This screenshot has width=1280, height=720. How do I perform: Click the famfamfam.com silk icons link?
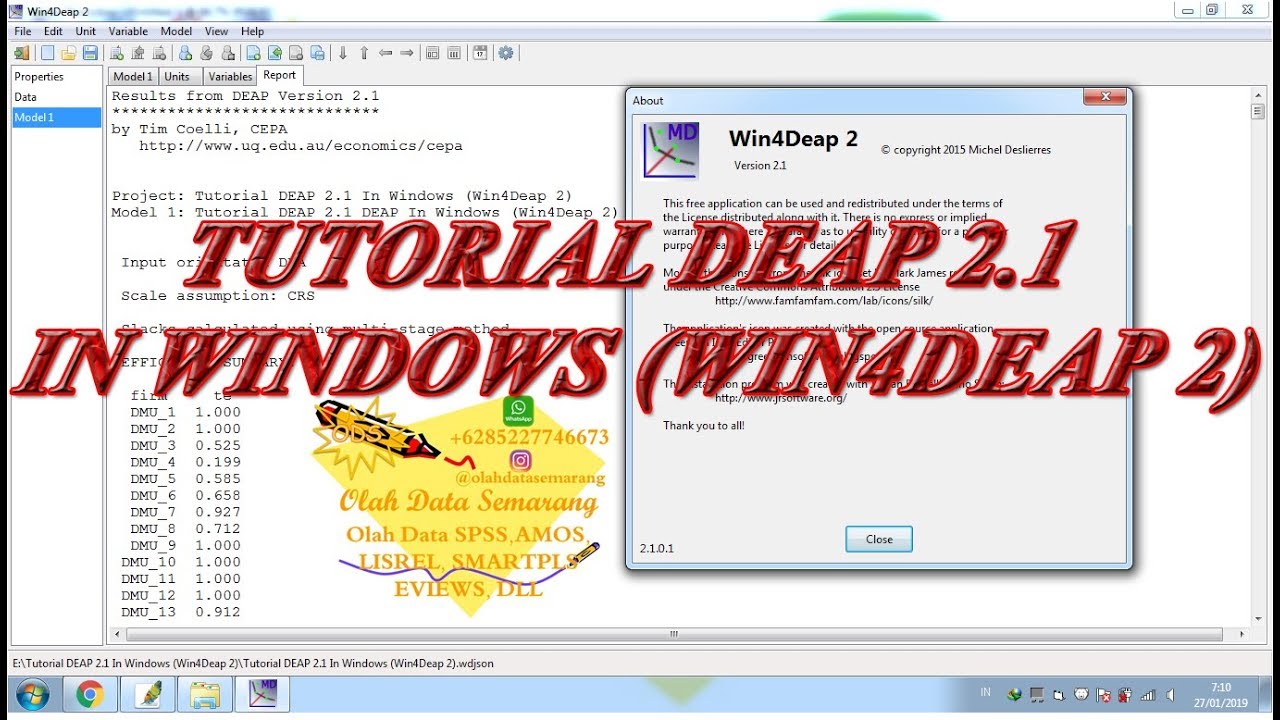[824, 300]
